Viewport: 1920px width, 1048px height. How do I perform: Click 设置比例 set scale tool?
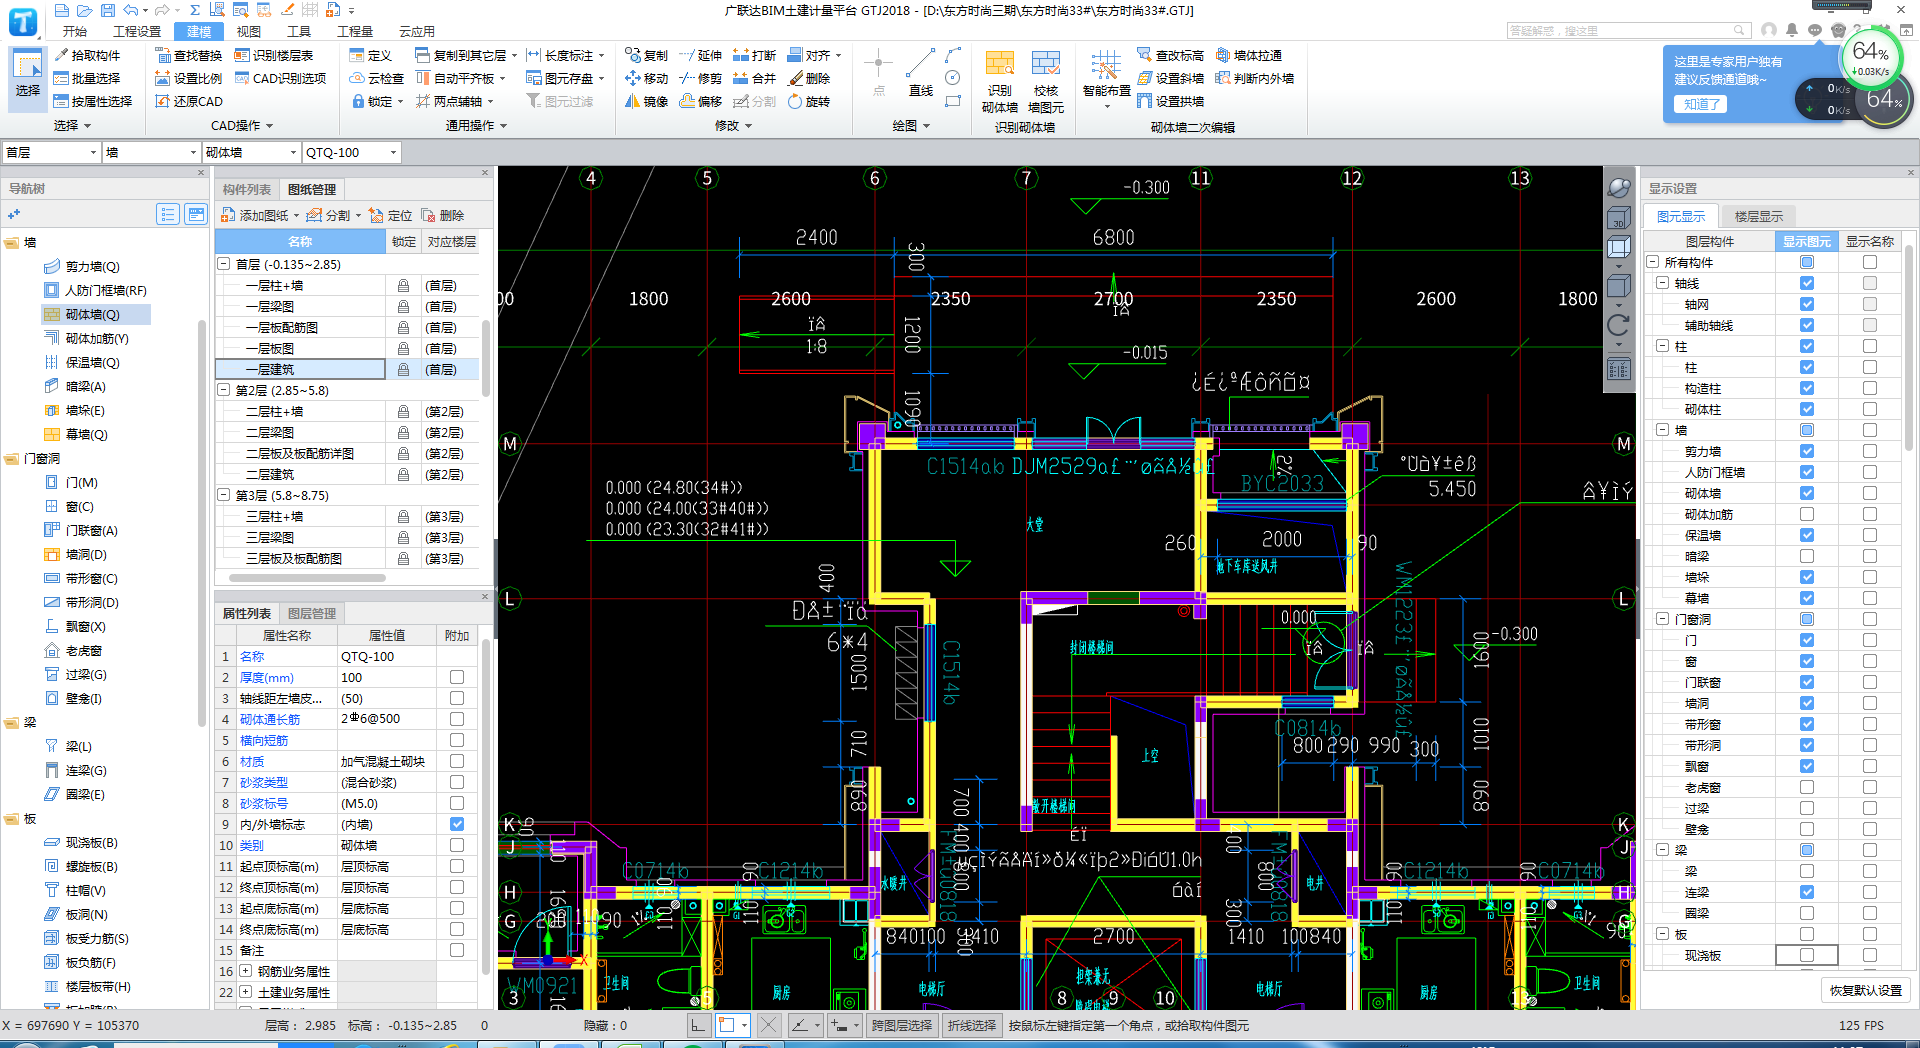[189, 78]
